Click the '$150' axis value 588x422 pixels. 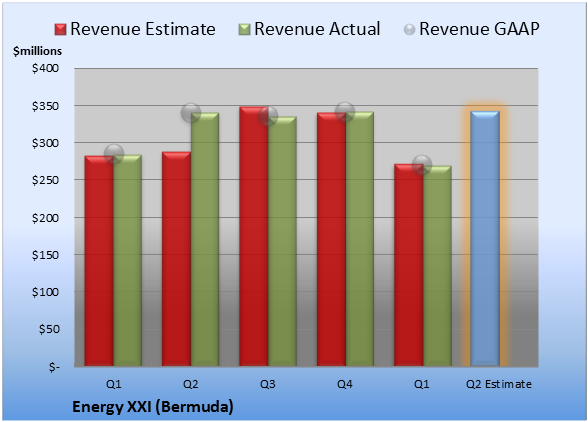[45, 255]
